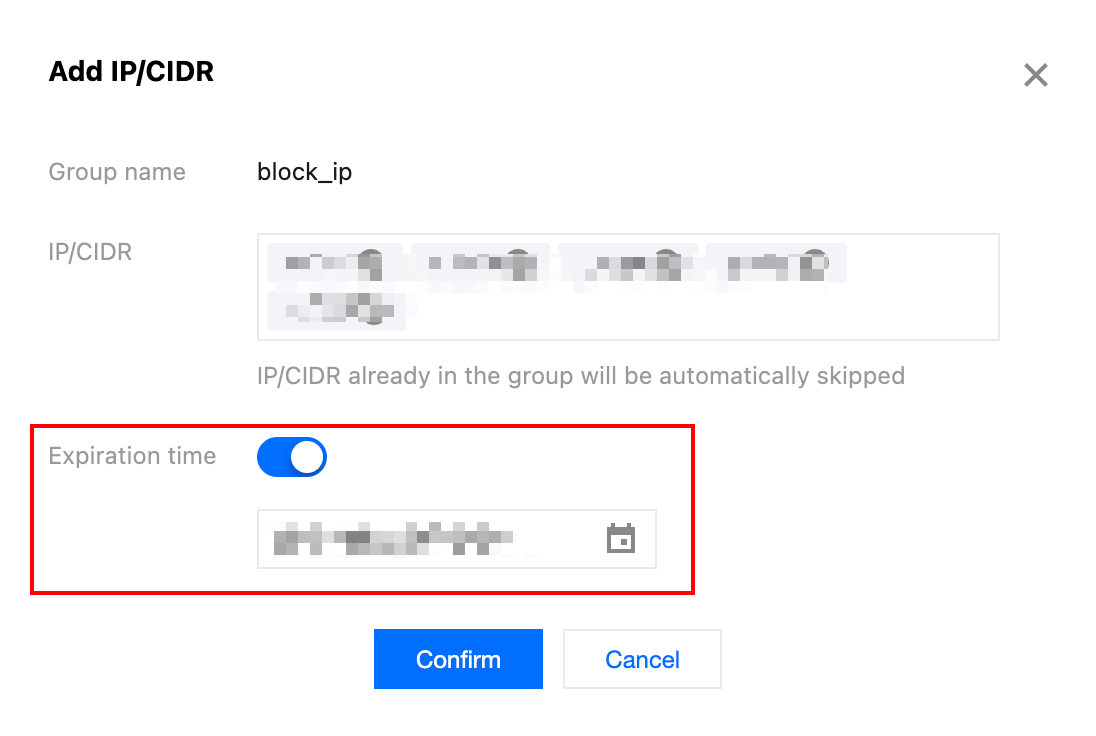Click the "Expiration time" label
The height and width of the screenshot is (736, 1096).
tap(132, 456)
